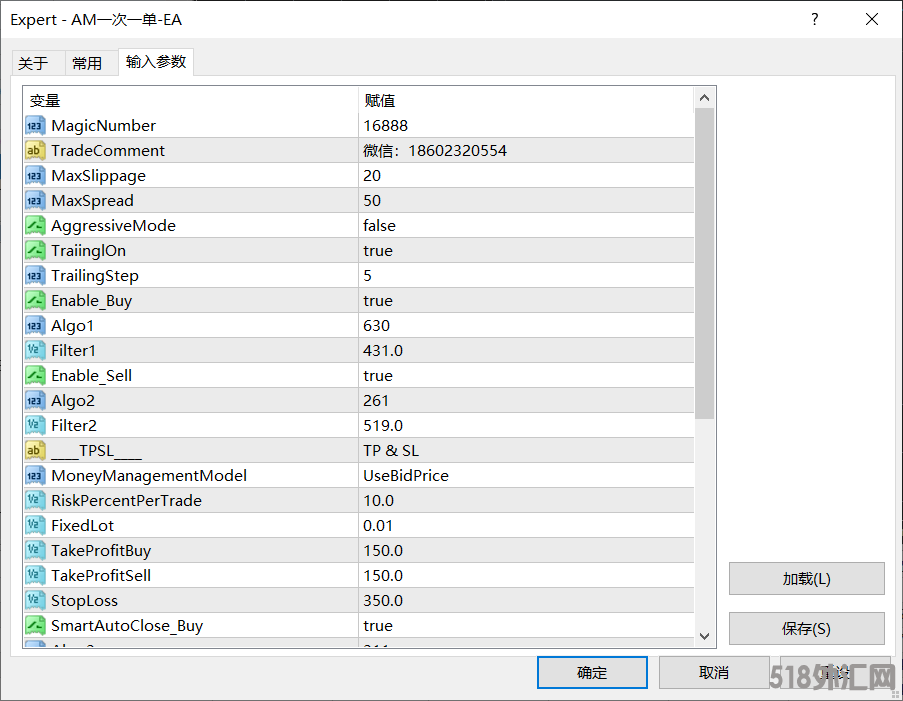
Task: Click the AggressiveMode boolean icon
Action: (x=35, y=226)
